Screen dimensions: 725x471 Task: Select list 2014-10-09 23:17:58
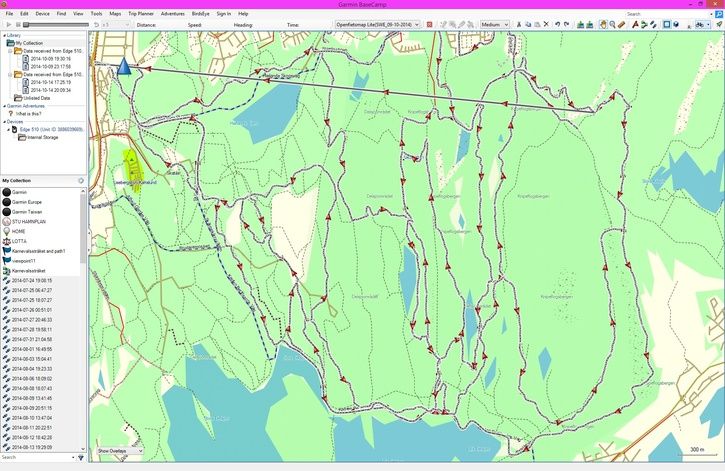click(50, 67)
